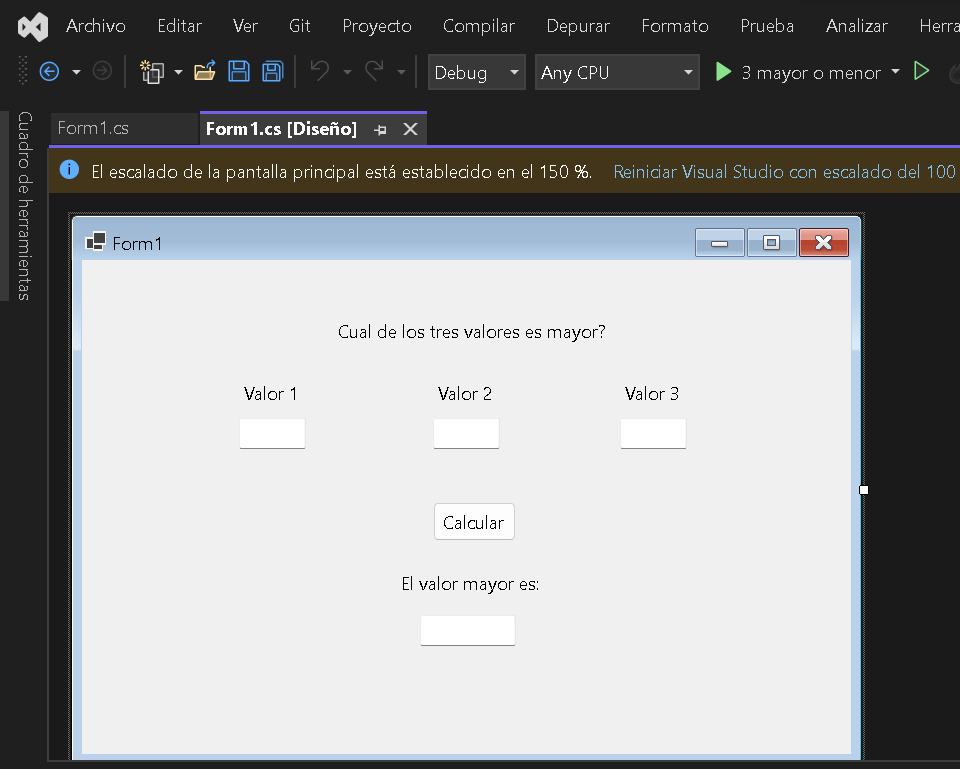Click the Save All double disk icon
The width and height of the screenshot is (960, 769).
click(x=272, y=72)
